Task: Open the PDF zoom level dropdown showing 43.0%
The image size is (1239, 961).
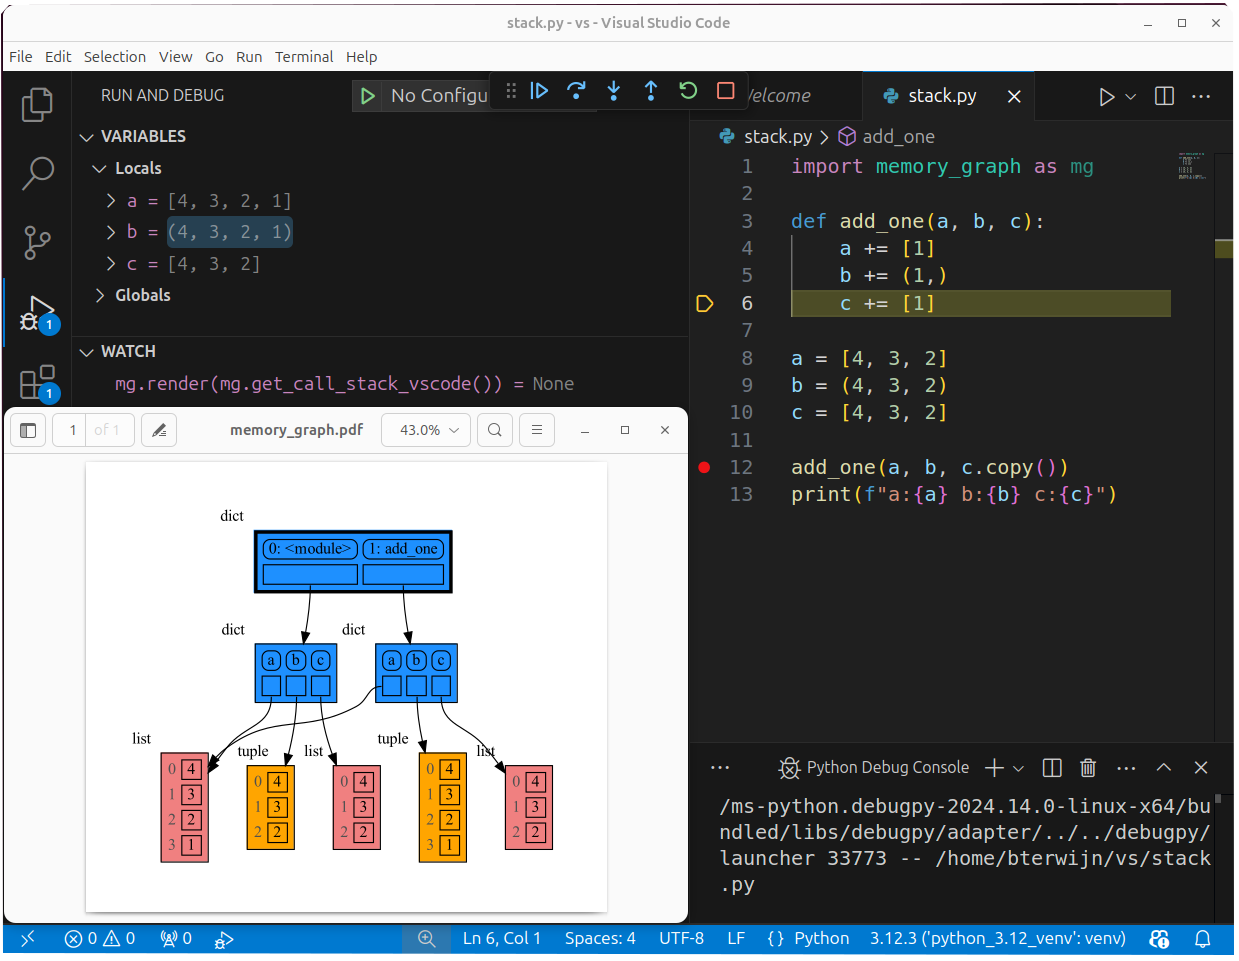Action: point(425,430)
